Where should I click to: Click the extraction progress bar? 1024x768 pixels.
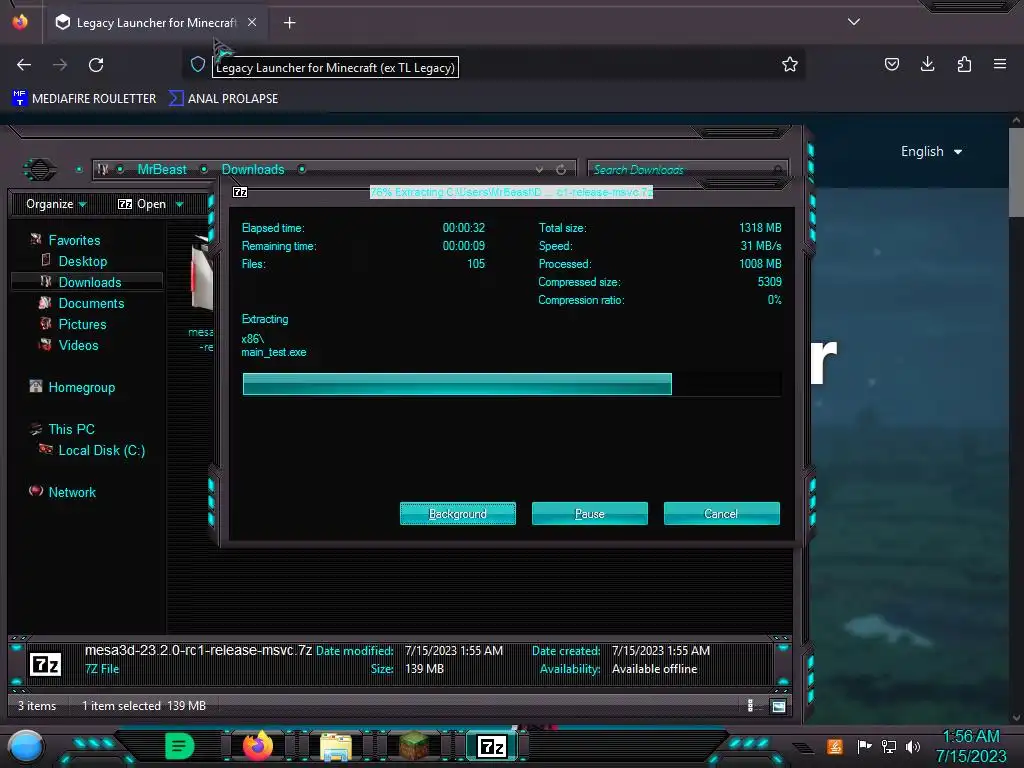(511, 384)
